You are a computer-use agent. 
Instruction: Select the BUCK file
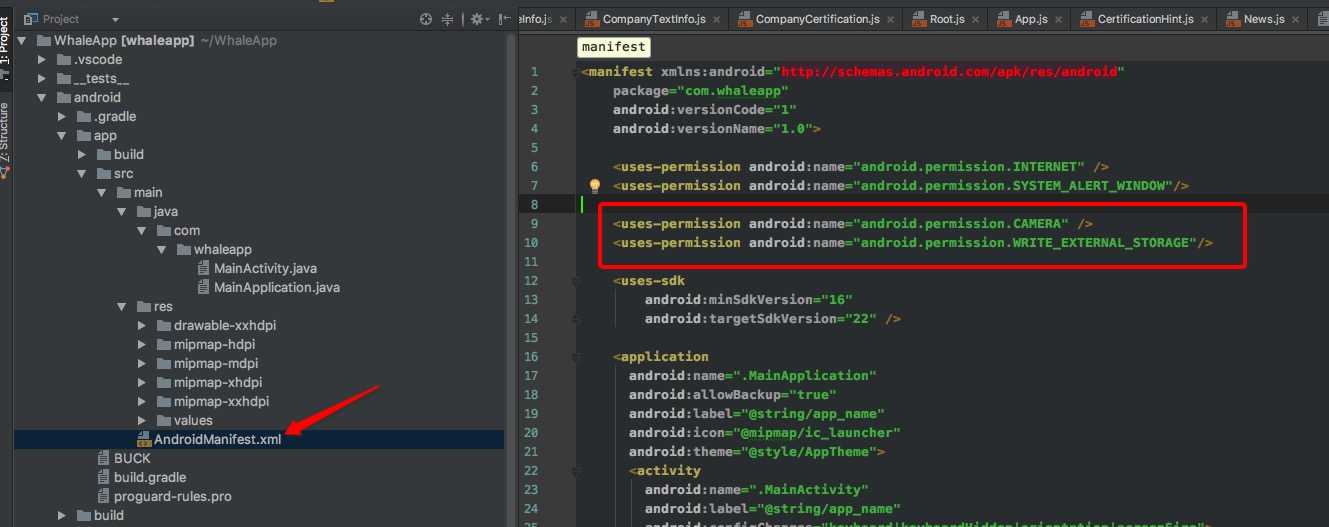[x=132, y=459]
